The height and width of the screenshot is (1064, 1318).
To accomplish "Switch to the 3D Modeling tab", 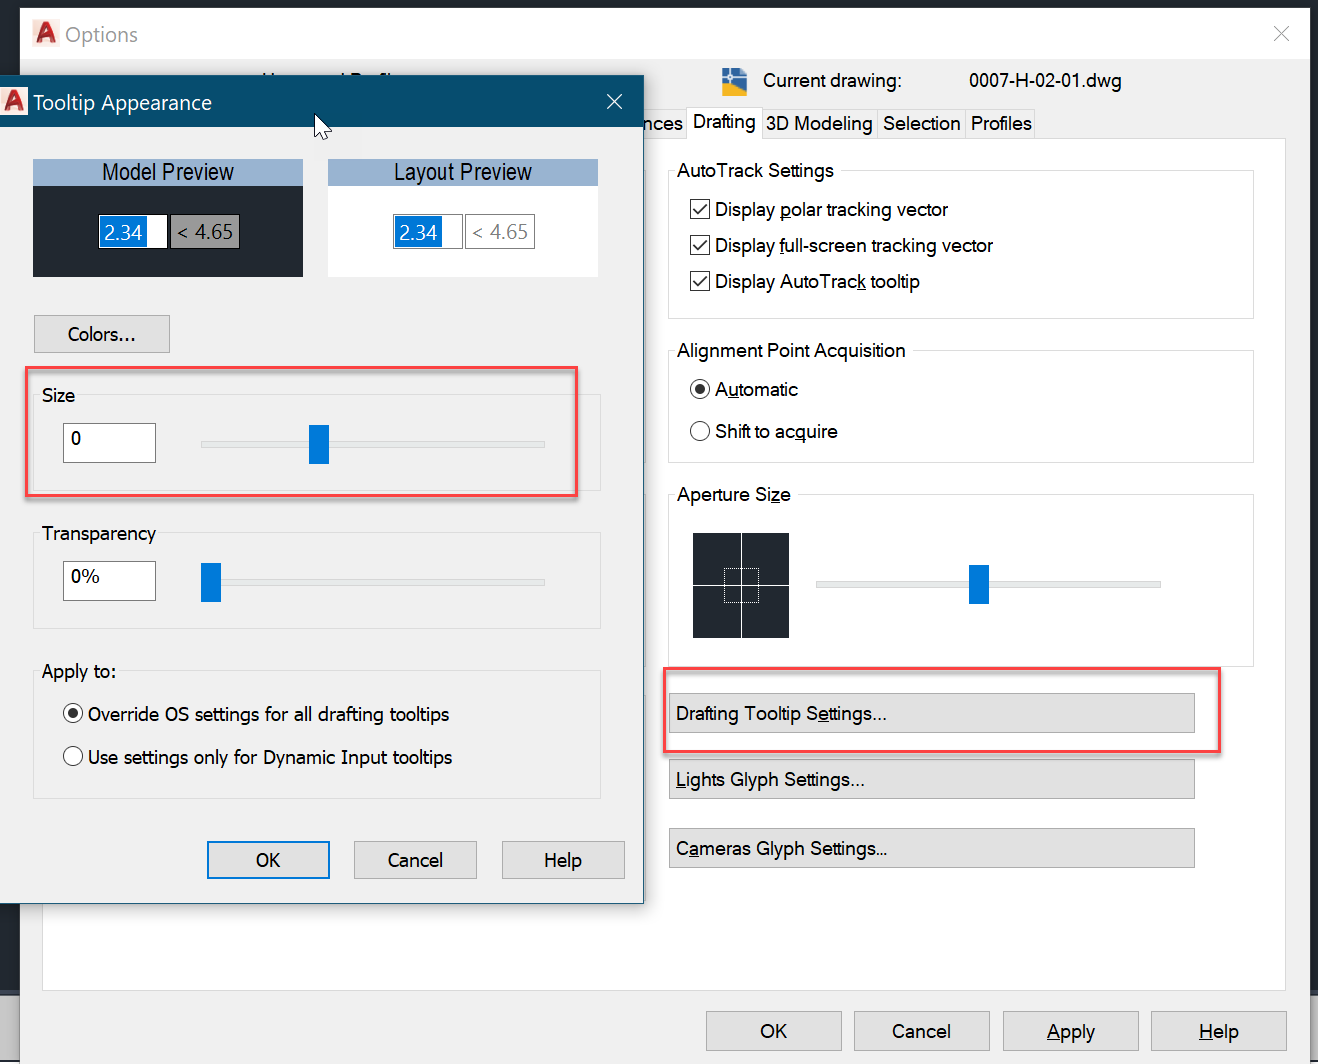I will pyautogui.click(x=819, y=122).
